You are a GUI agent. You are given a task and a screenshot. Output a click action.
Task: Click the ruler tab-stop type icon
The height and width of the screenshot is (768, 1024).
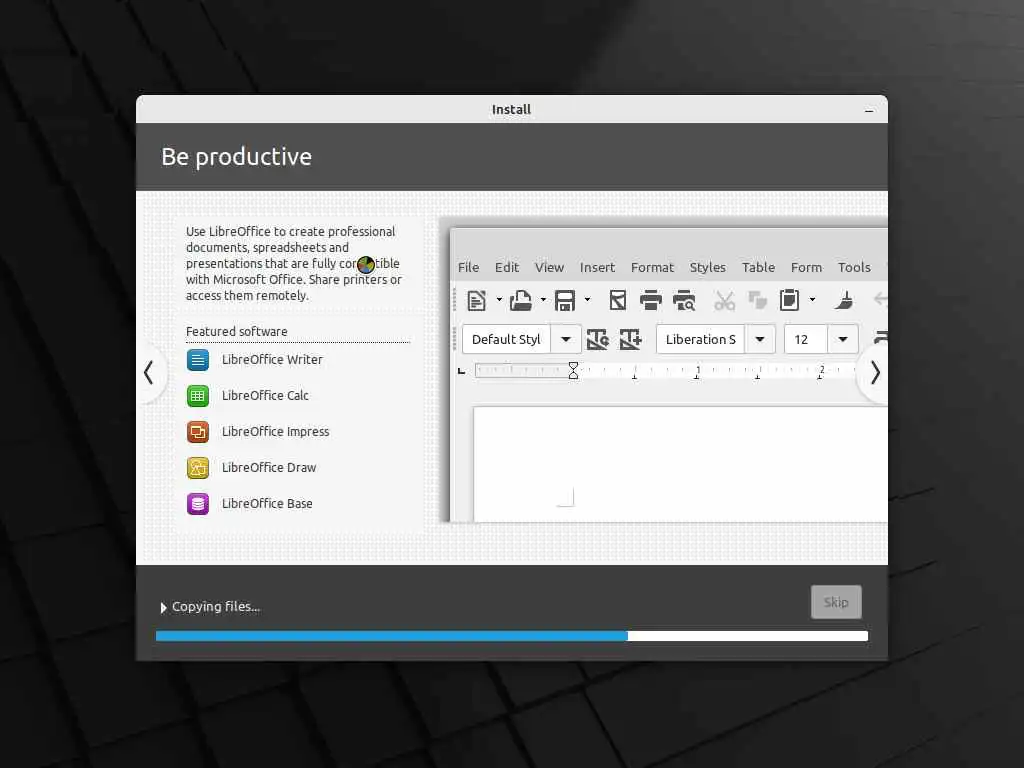(x=462, y=371)
